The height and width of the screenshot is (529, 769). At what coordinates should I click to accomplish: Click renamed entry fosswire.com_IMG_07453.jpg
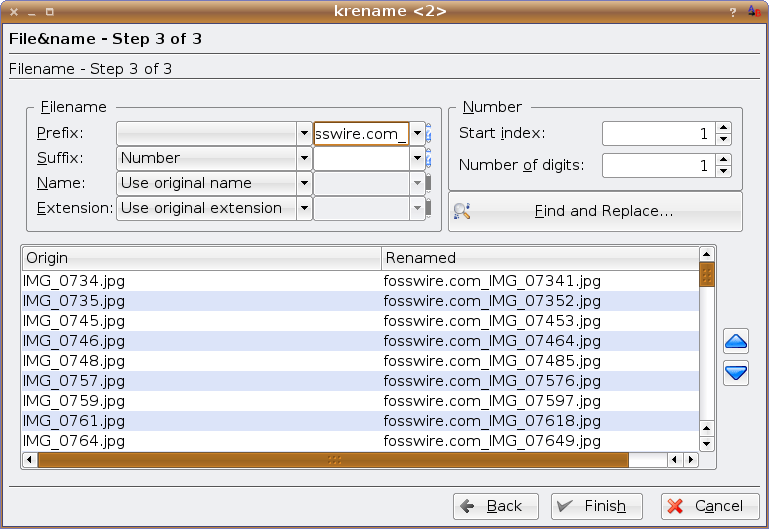click(x=492, y=321)
